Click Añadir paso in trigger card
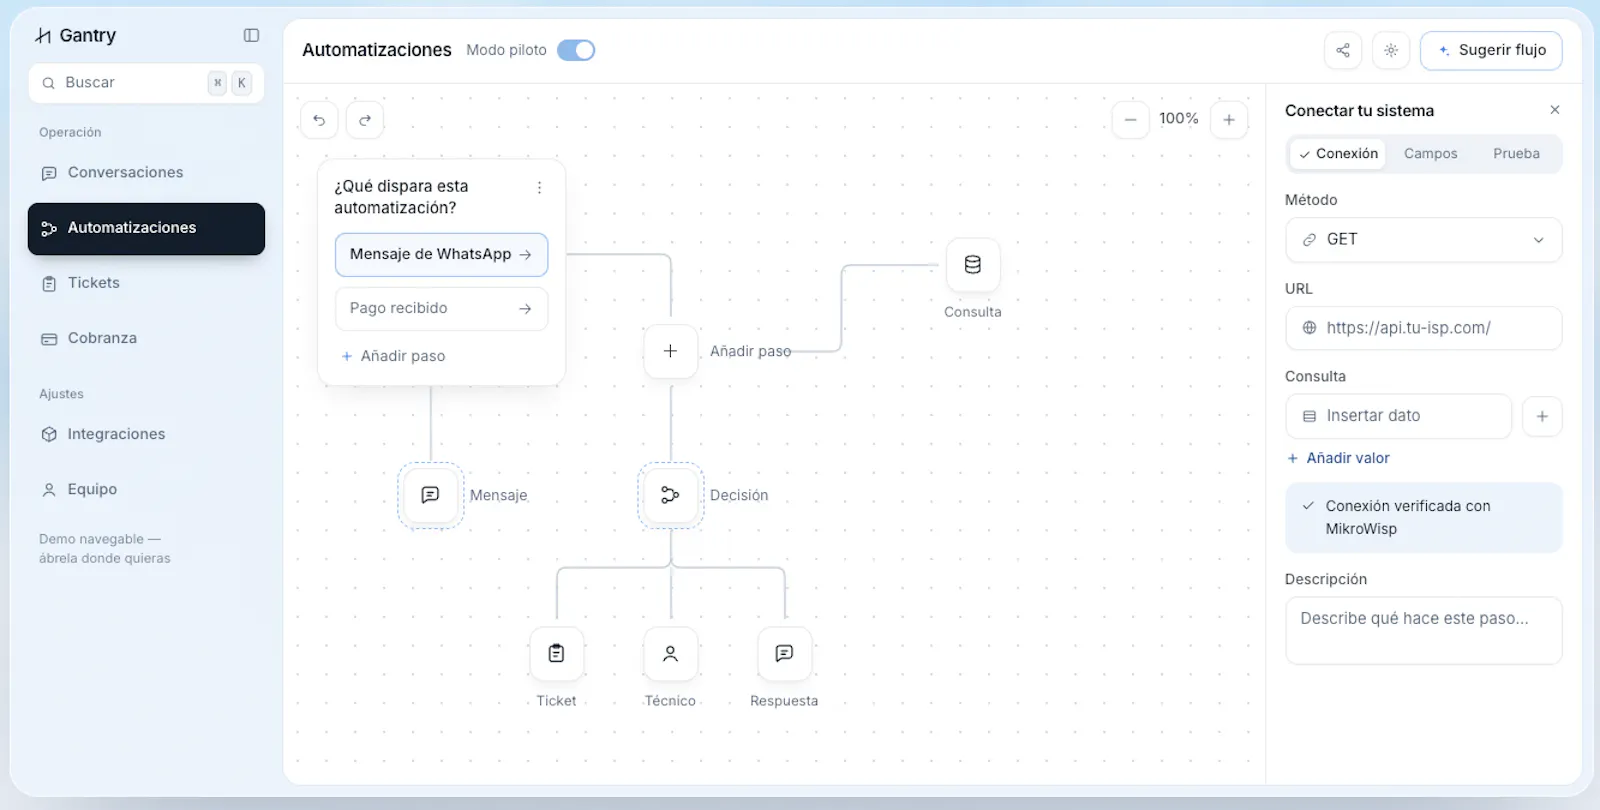Screen dimensions: 1600x810 pos(393,356)
